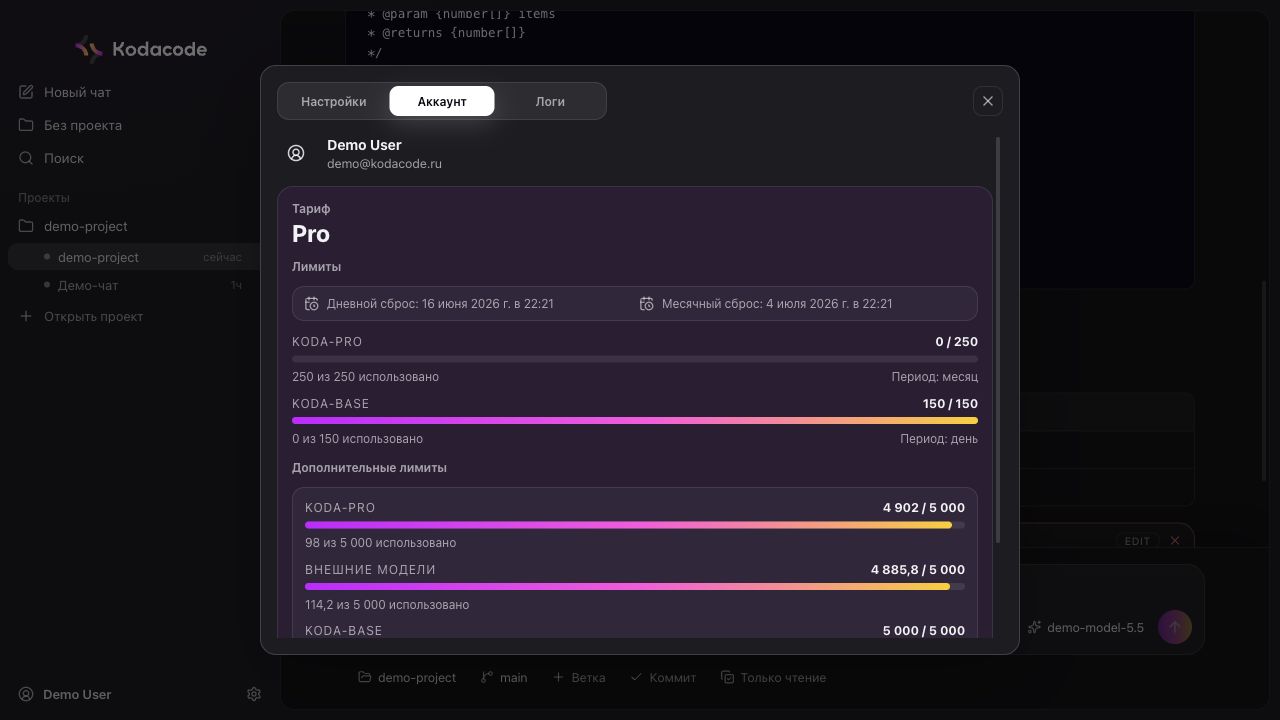
Task: Click the new chat pencil icon
Action: pyautogui.click(x=26, y=92)
